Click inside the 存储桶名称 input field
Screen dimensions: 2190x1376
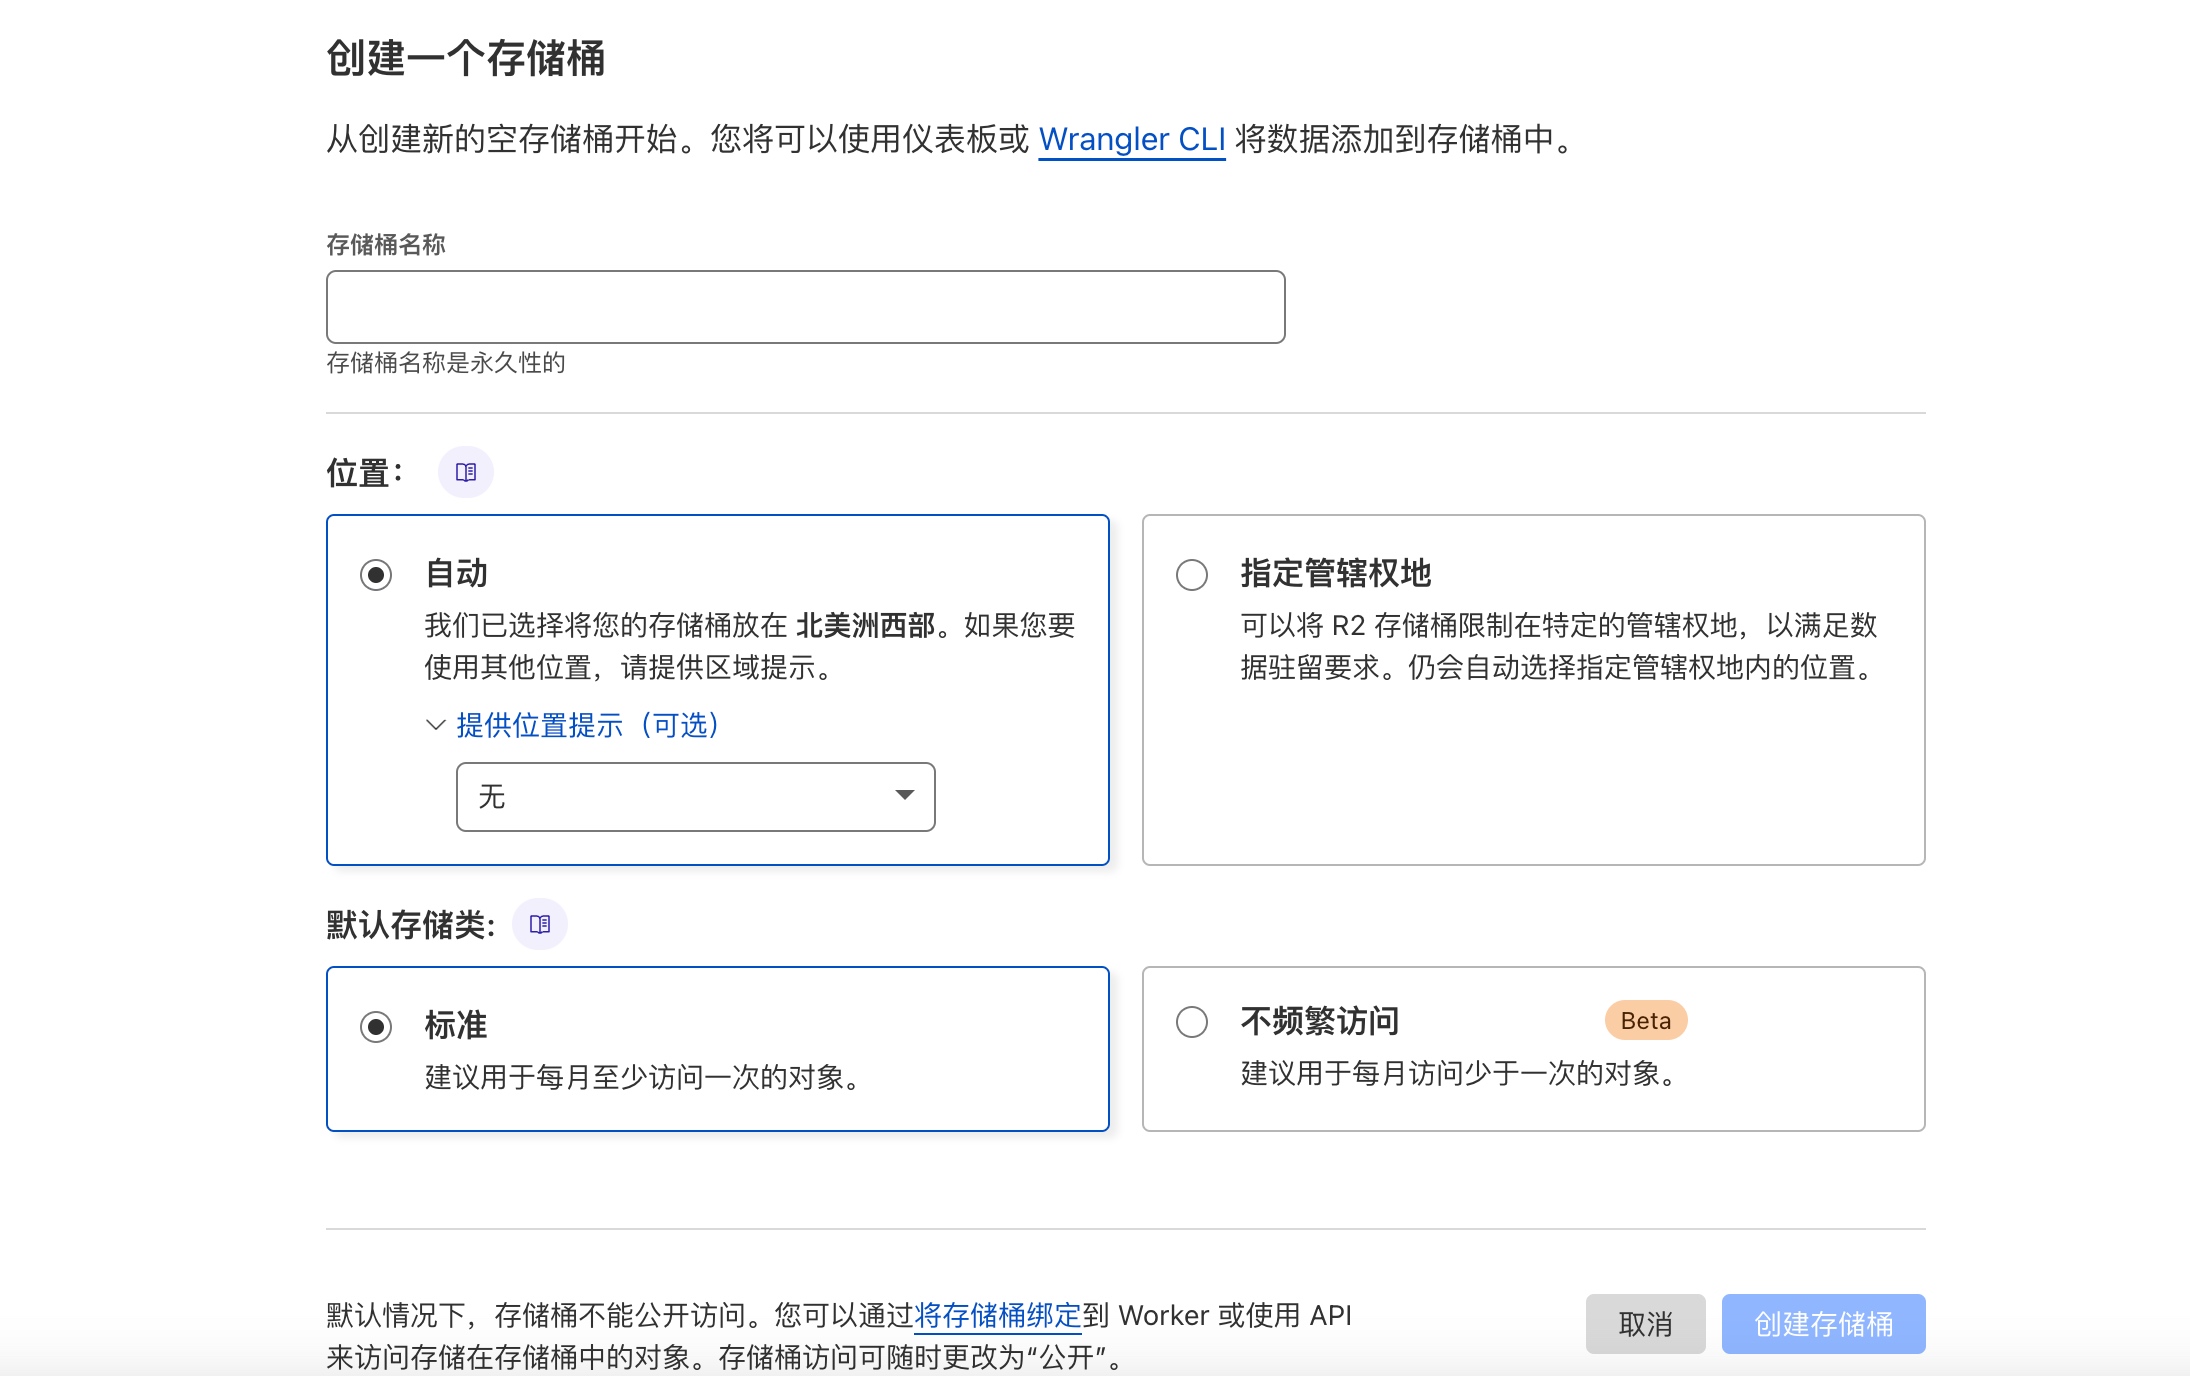[x=804, y=306]
